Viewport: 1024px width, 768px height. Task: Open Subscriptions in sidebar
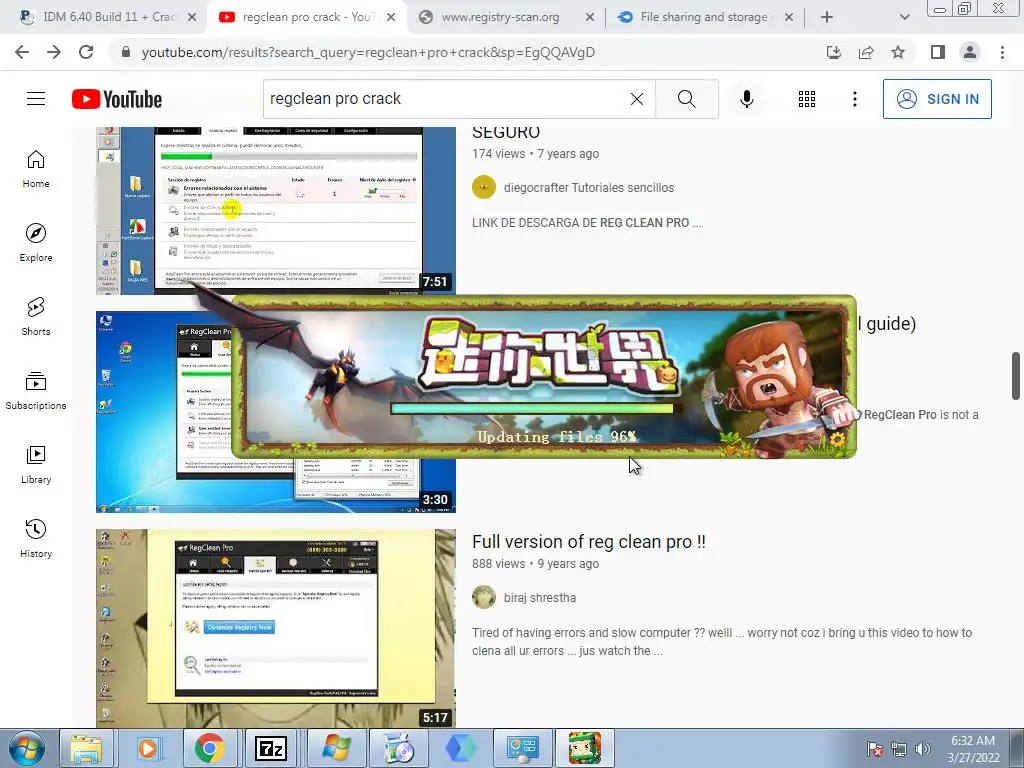point(36,390)
